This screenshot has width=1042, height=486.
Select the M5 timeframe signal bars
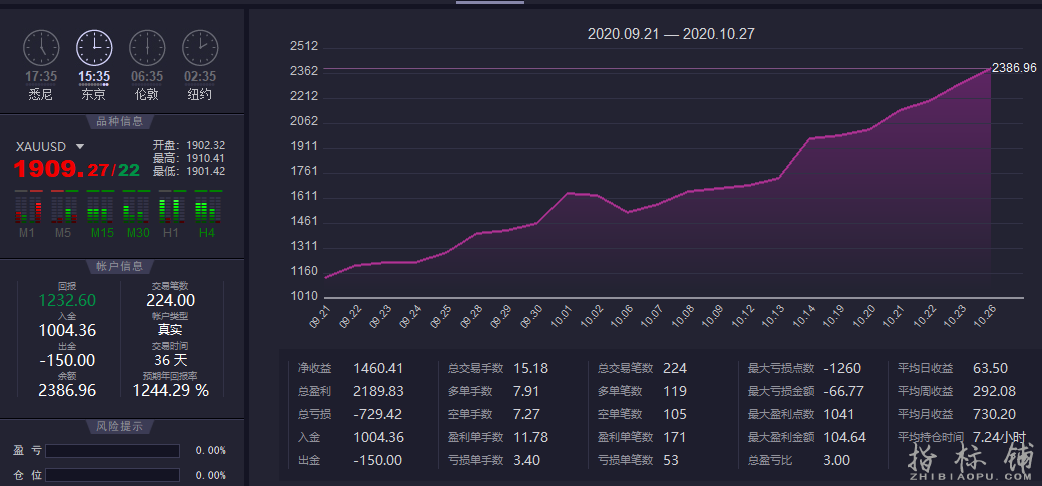coord(63,208)
